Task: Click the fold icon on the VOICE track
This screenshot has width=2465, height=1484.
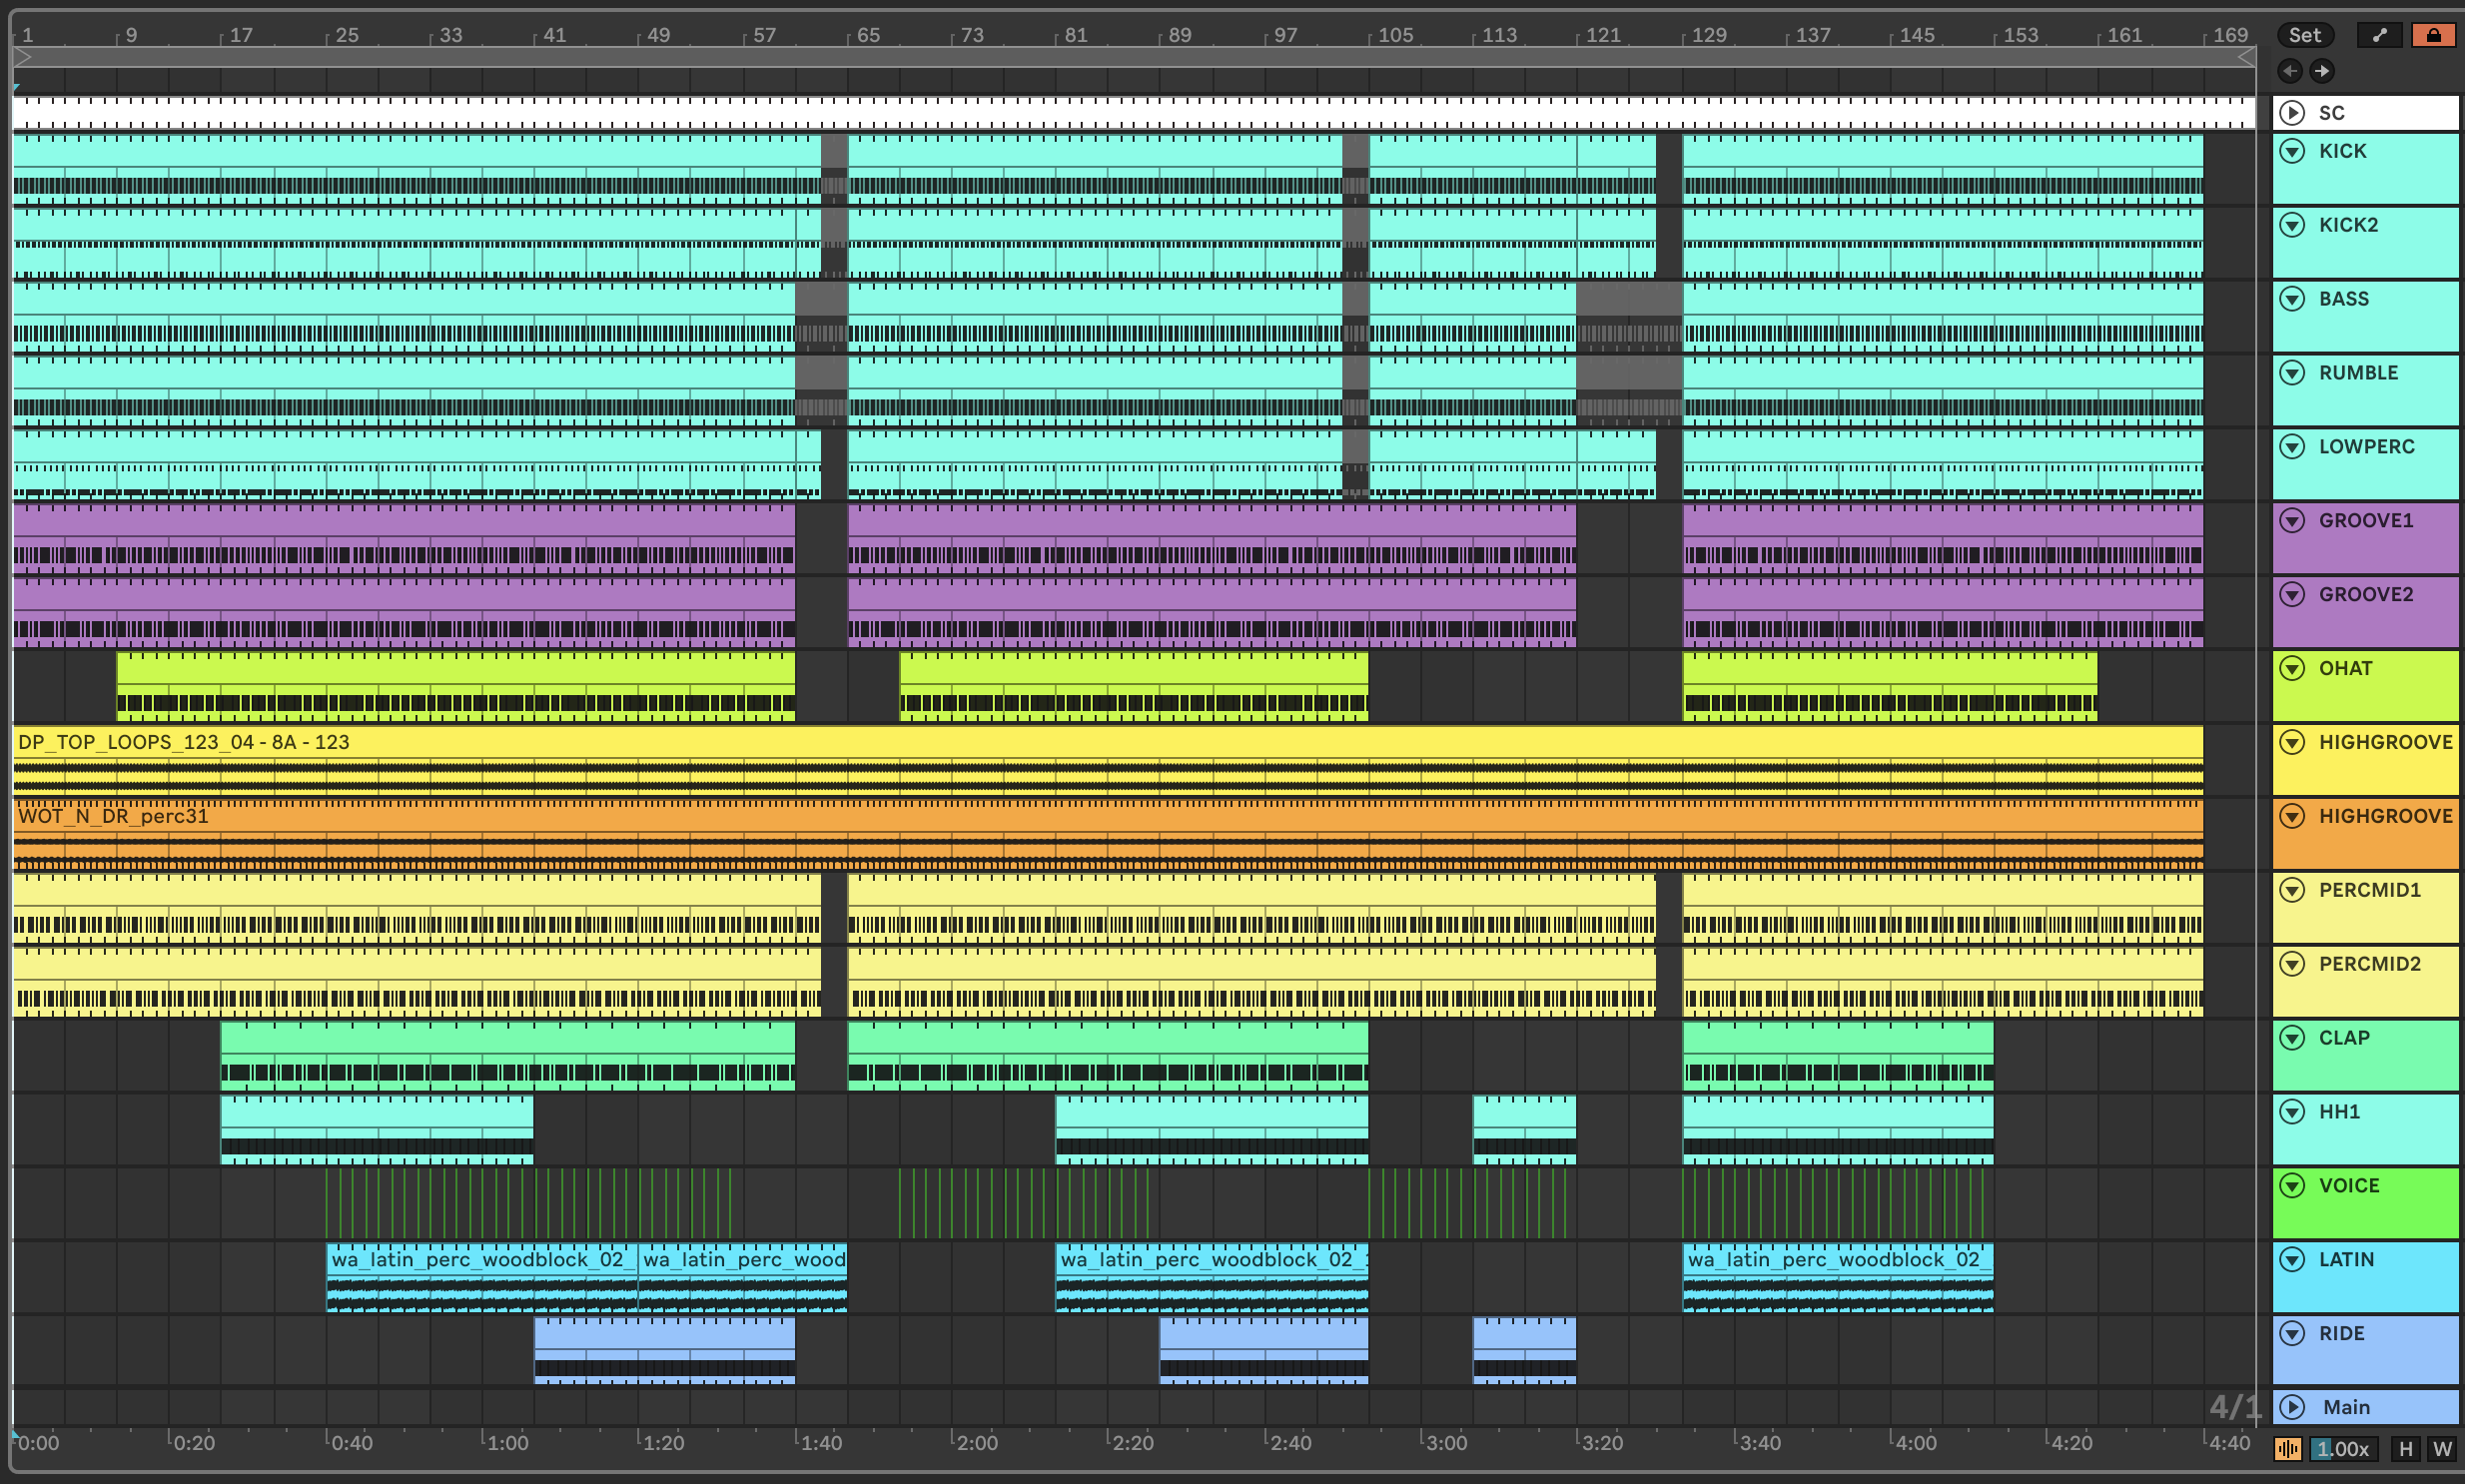Action: (2292, 1185)
